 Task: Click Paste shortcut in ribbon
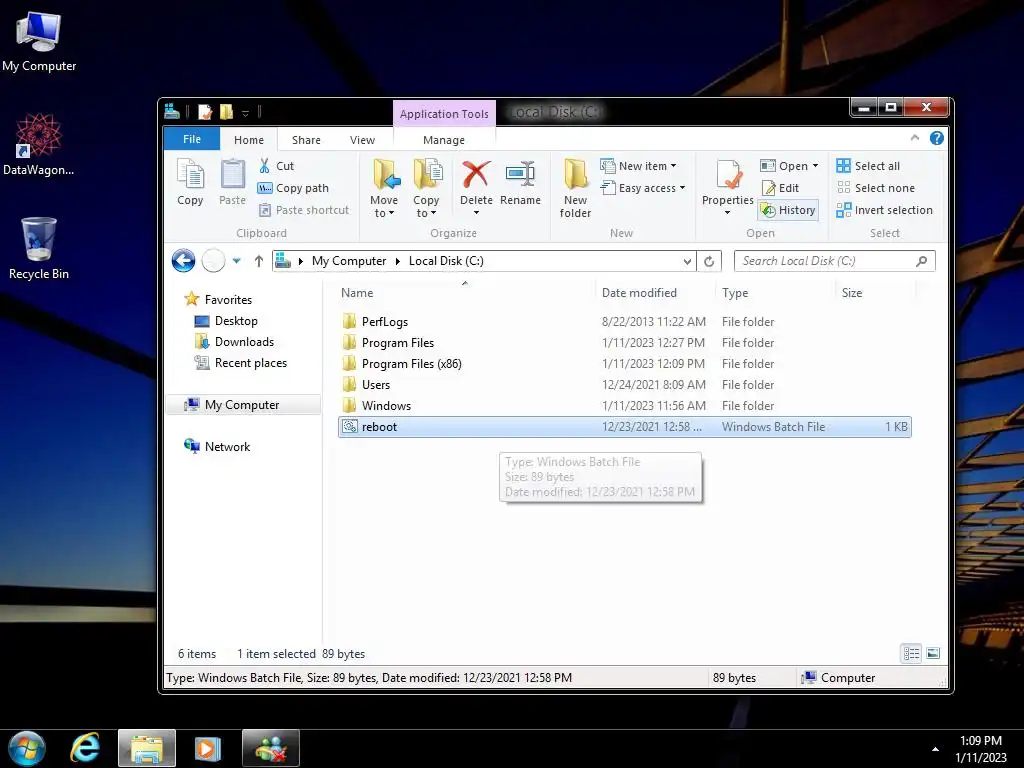(304, 210)
